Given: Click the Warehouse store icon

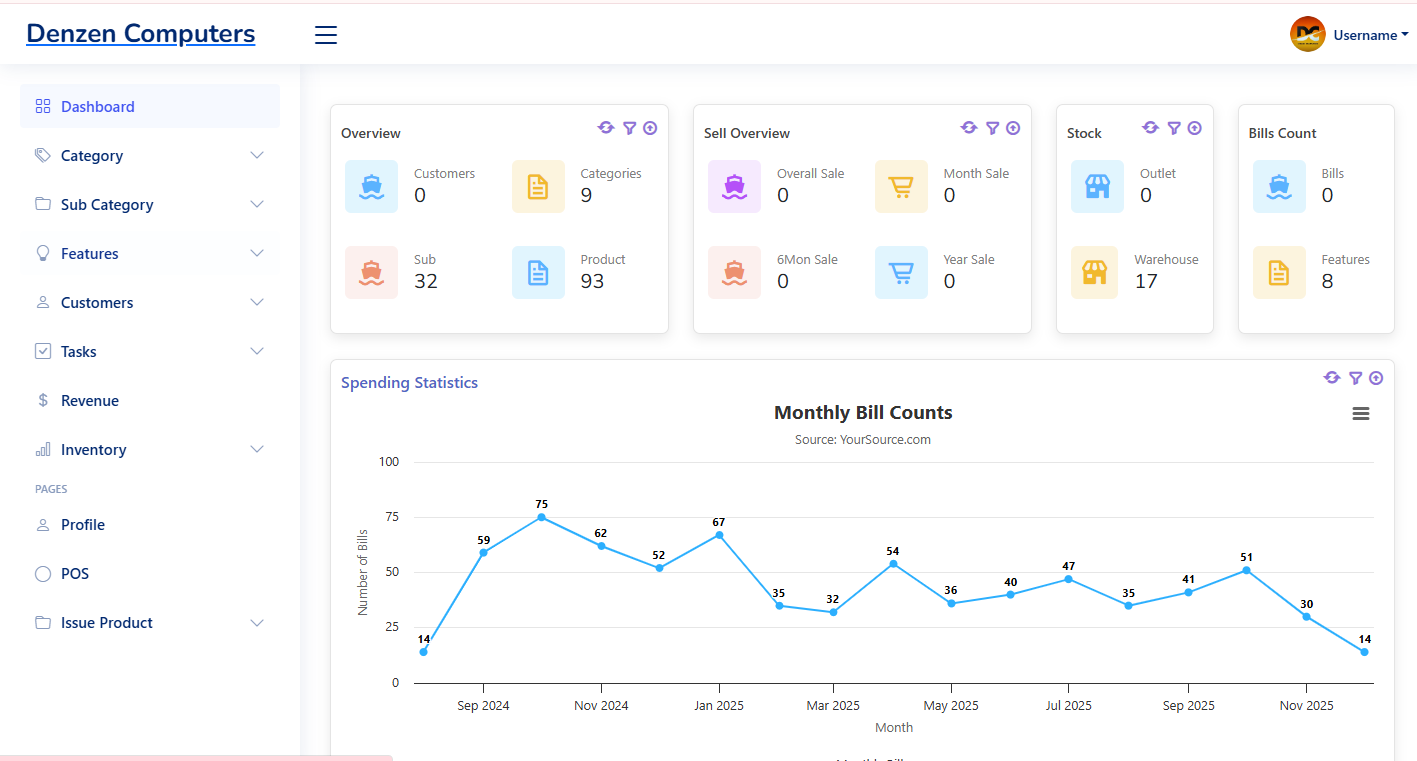Looking at the screenshot, I should coord(1097,272).
